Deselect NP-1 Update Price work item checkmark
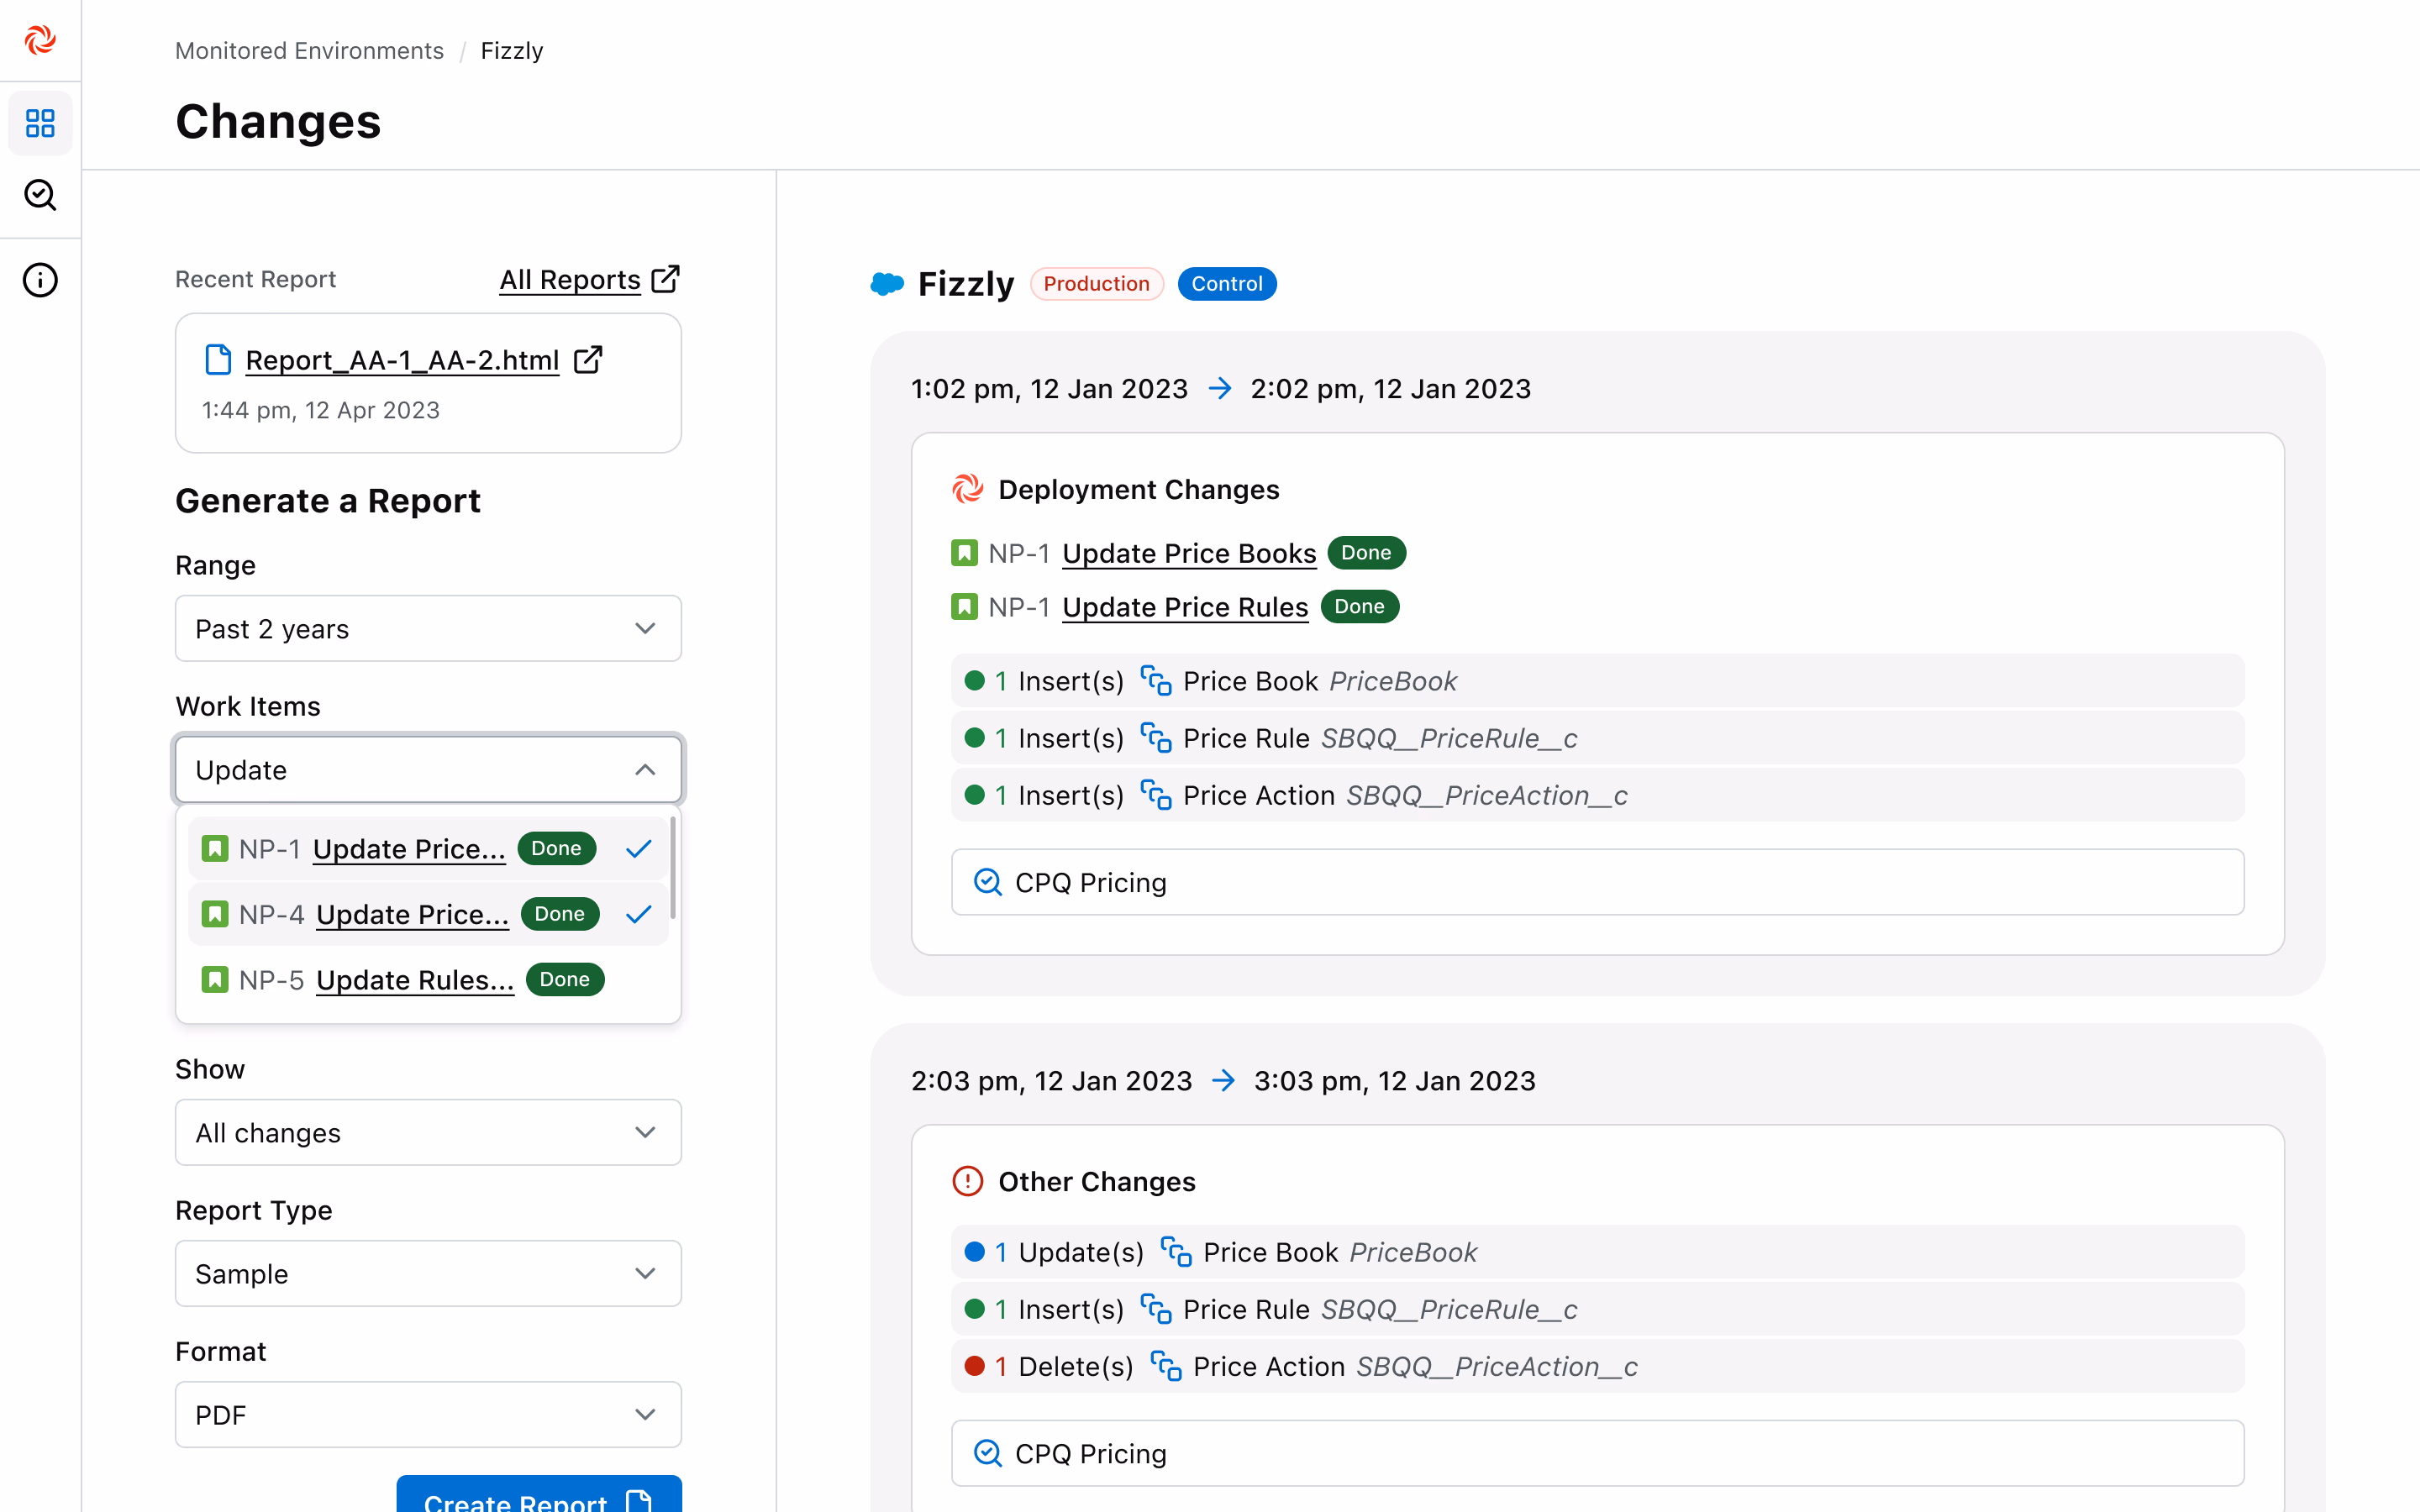Screen dimensions: 2420x1512 638,849
